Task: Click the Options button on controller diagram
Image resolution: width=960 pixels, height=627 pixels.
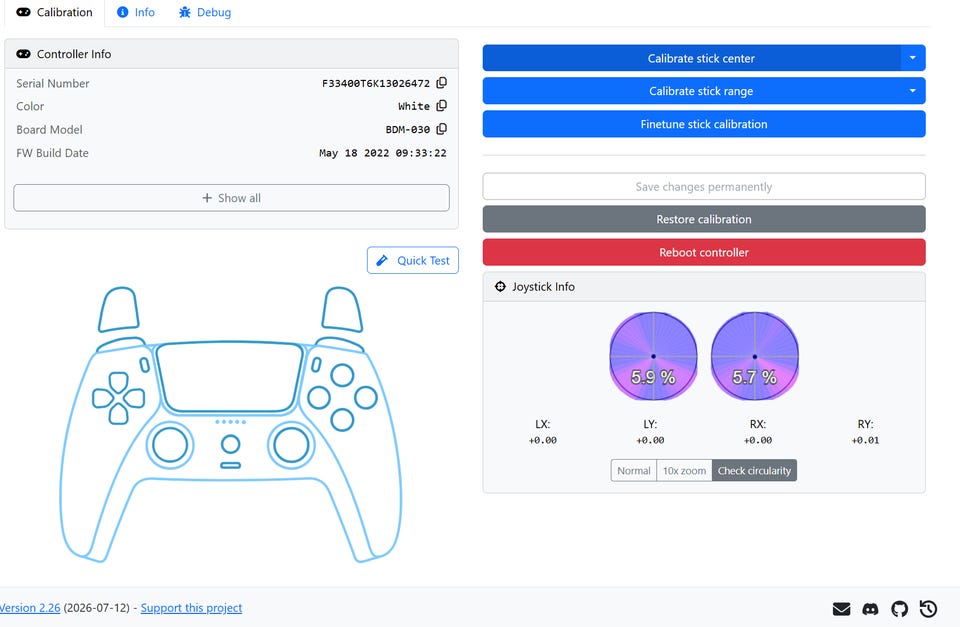Action: (316, 365)
